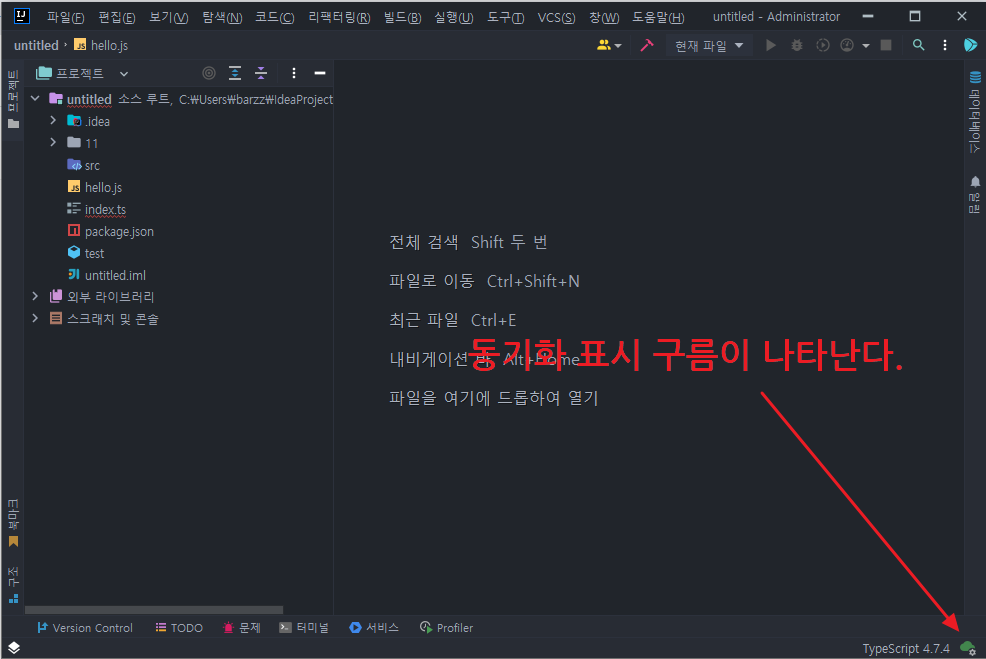Click the Expand All icon
Screen dimensions: 986x659
[235, 74]
